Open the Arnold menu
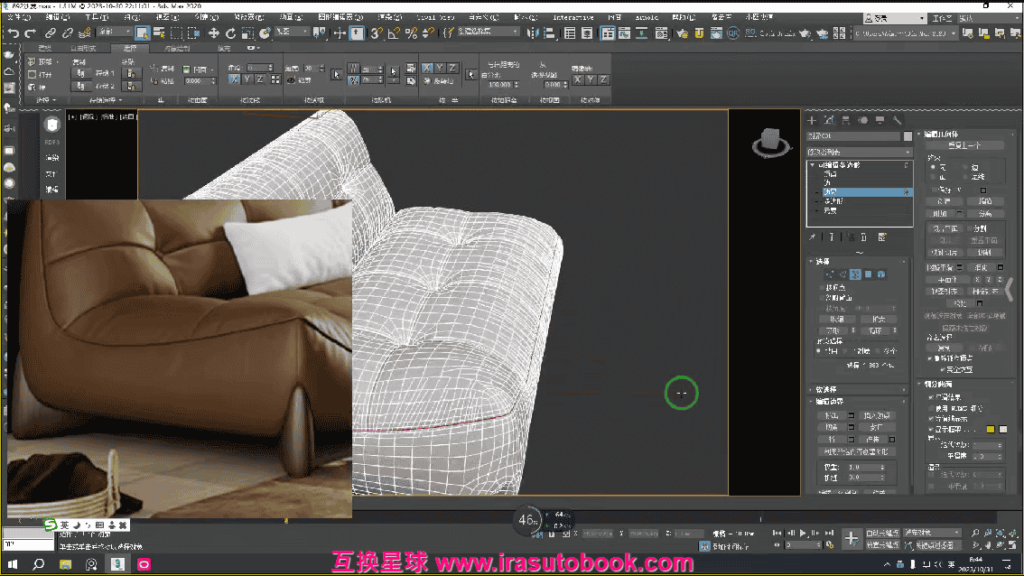 pos(647,17)
